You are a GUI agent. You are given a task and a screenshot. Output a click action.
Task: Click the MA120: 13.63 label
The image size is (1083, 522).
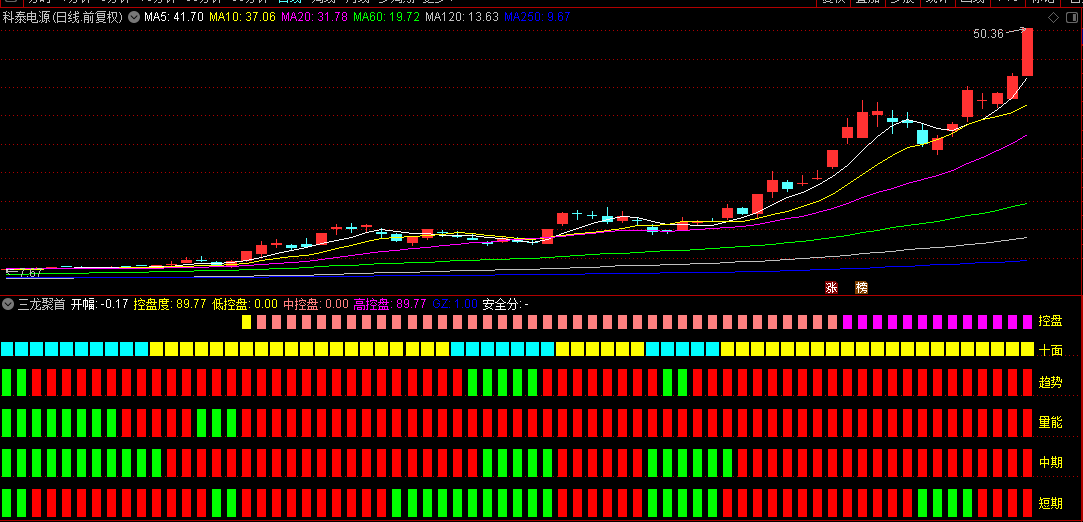point(461,17)
